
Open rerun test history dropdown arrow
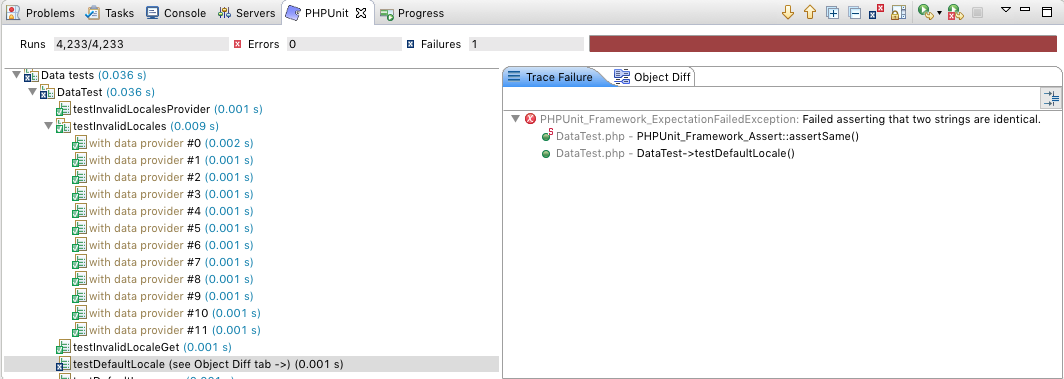(939, 13)
